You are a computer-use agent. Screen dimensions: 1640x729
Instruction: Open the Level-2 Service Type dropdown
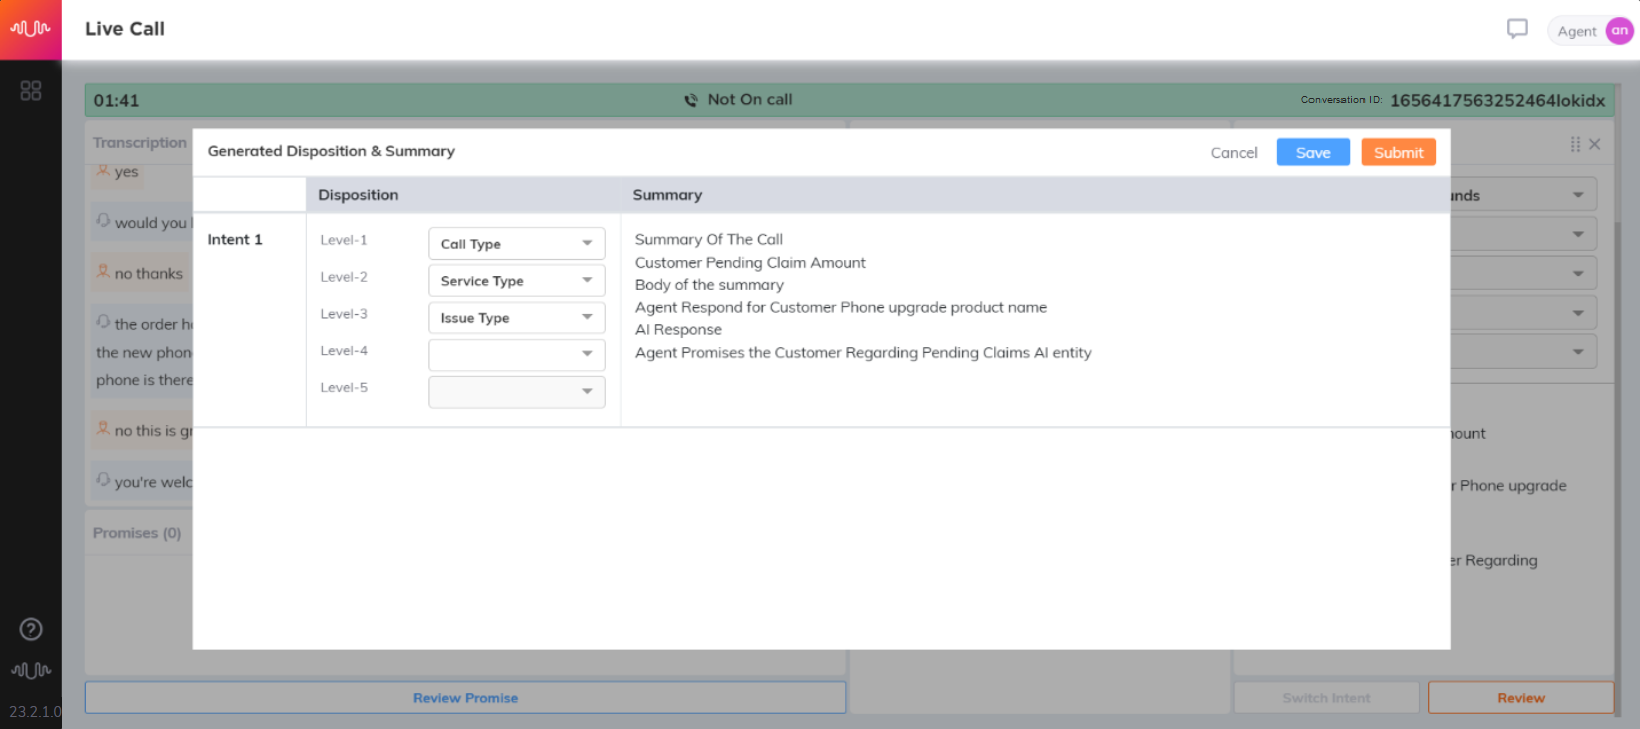[x=517, y=281]
